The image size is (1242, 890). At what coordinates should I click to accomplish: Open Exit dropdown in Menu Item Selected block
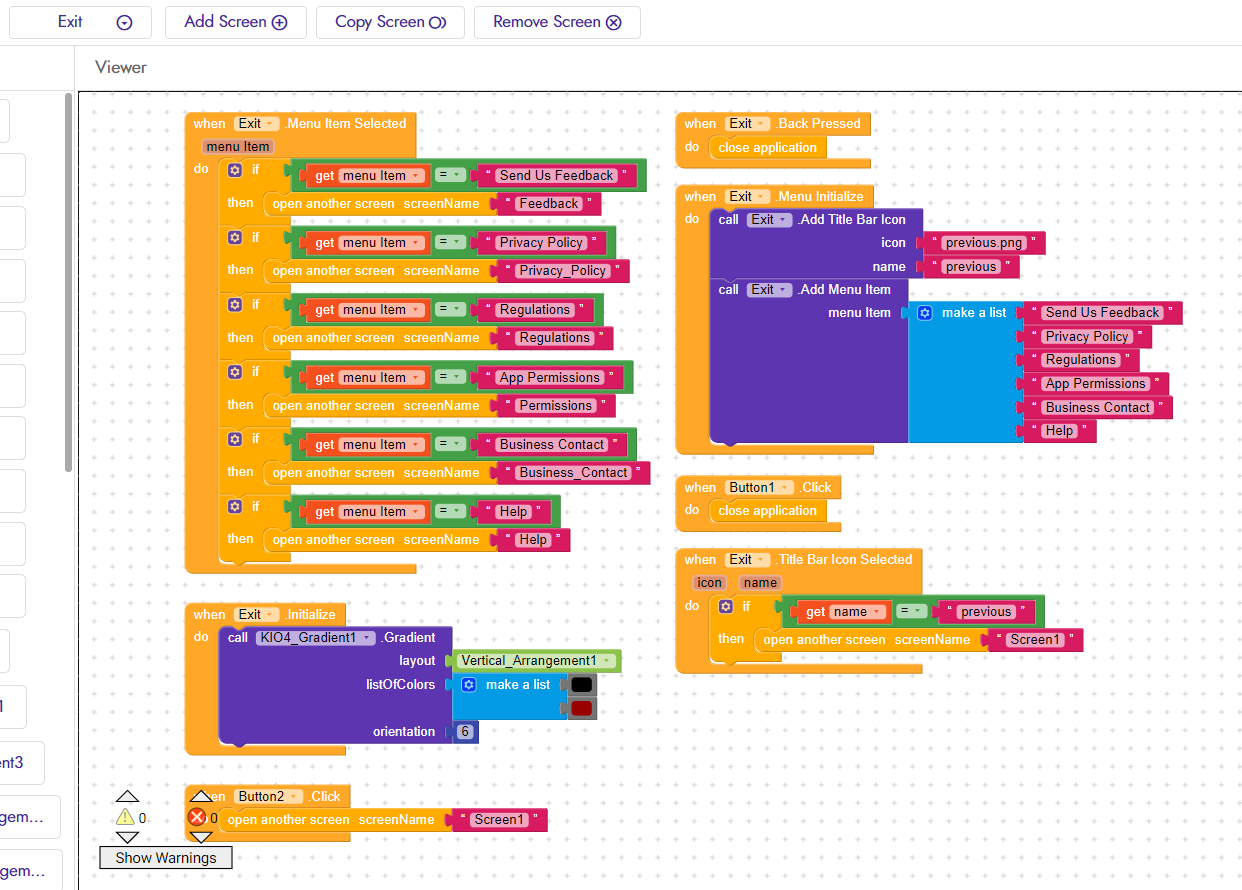coord(255,124)
